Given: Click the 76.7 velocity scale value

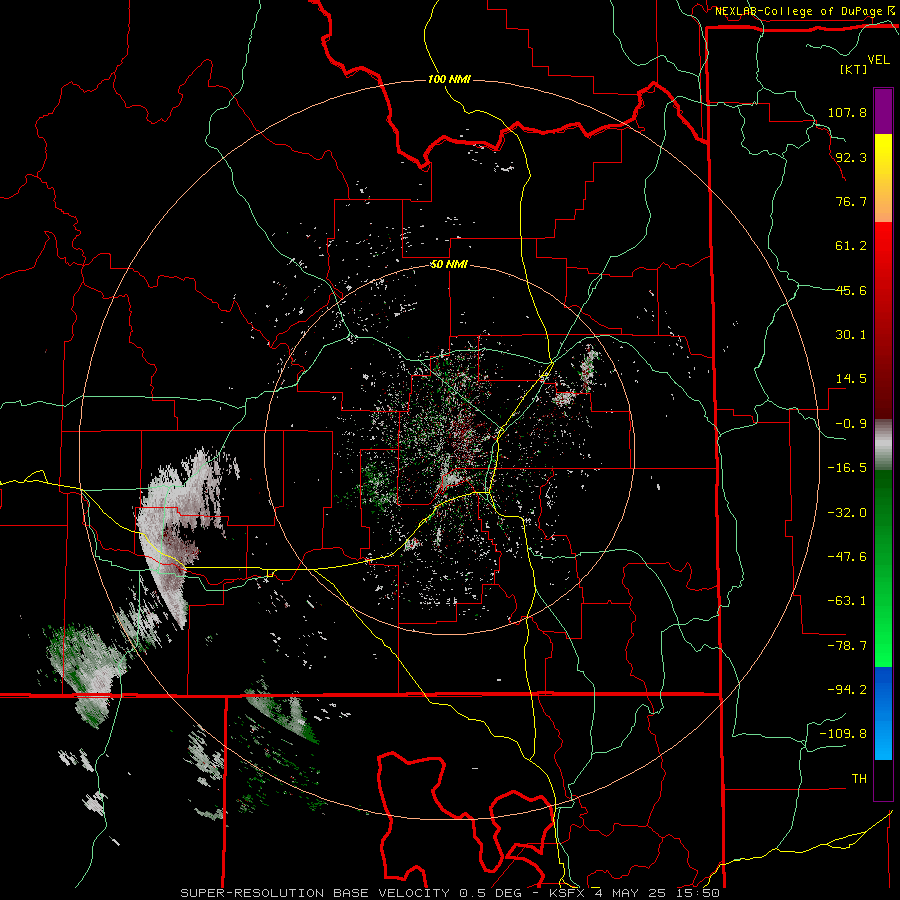Looking at the screenshot, I should (x=851, y=201).
